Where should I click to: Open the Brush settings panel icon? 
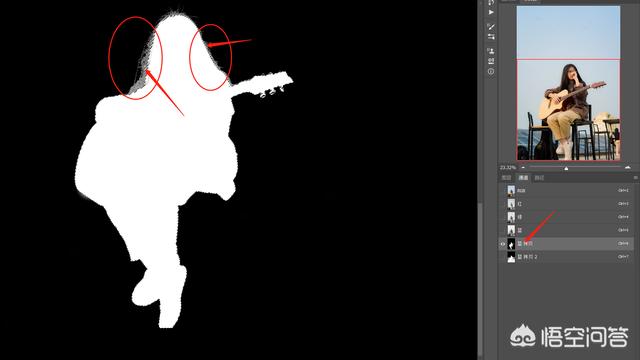point(491,27)
